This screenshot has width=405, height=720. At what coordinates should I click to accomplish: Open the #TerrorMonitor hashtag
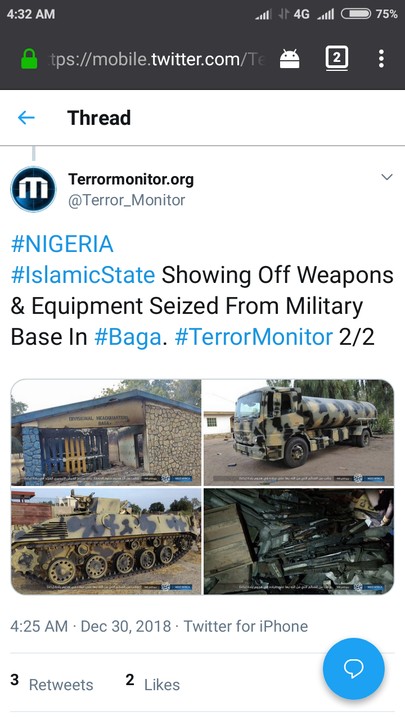coord(253,337)
